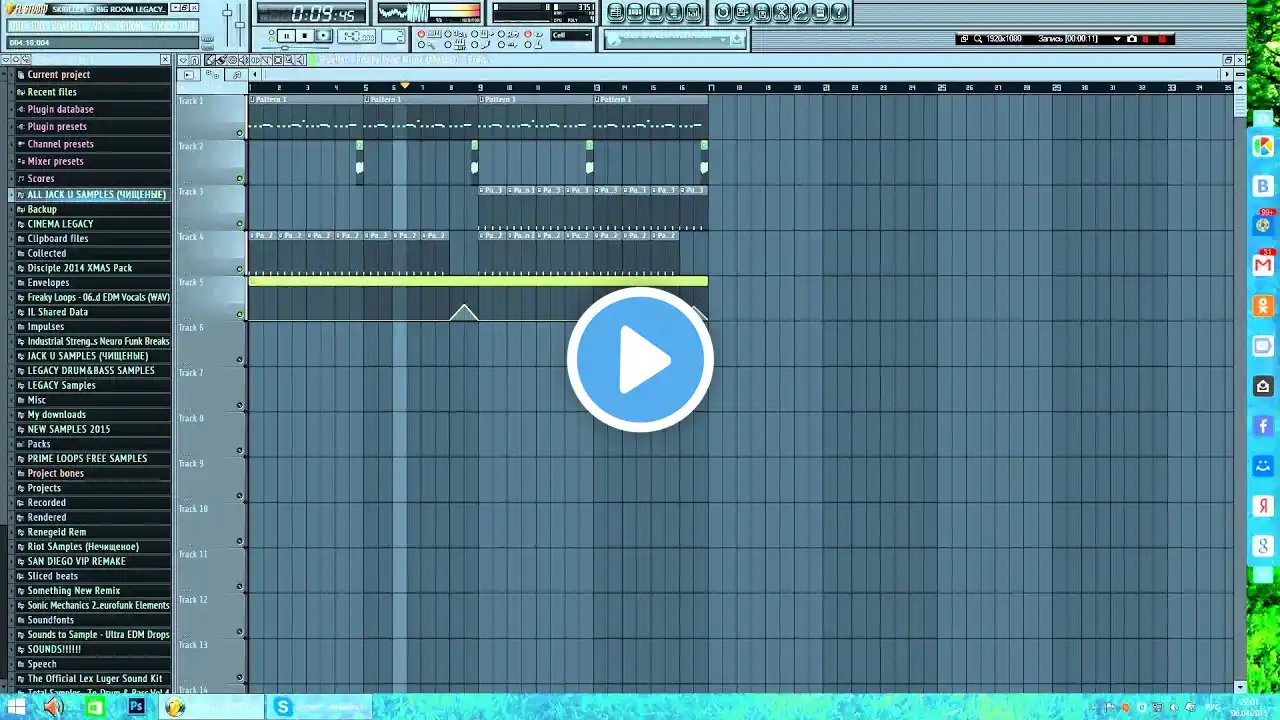
Task: Toggle the playlist magnet snap icon
Action: (194, 60)
